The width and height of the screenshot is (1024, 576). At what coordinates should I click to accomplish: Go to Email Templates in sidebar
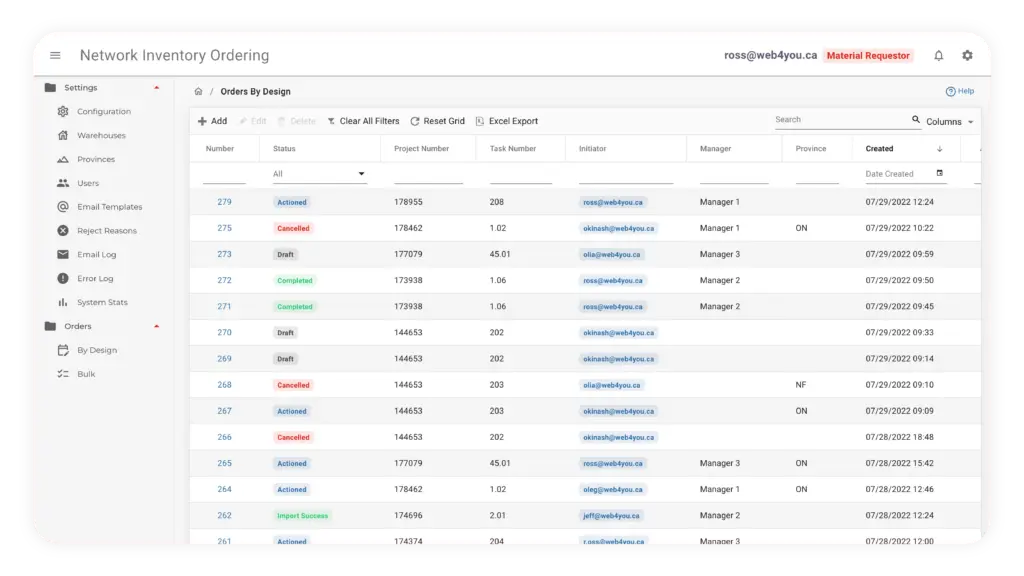pos(109,207)
